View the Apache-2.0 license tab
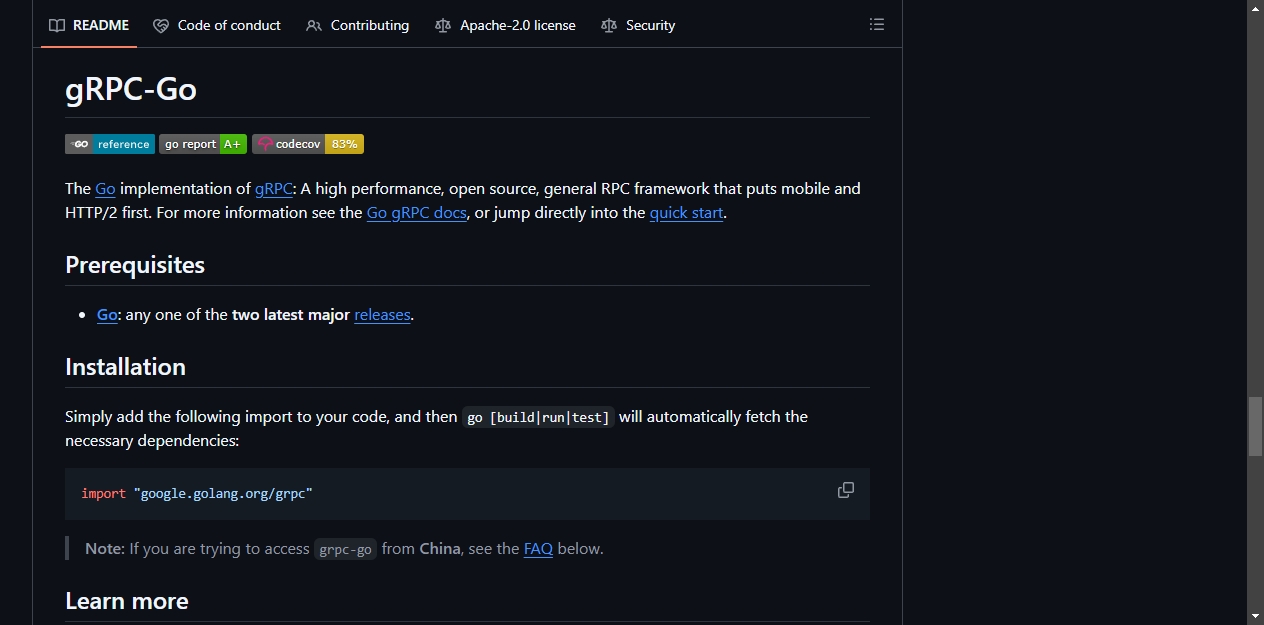 point(506,25)
